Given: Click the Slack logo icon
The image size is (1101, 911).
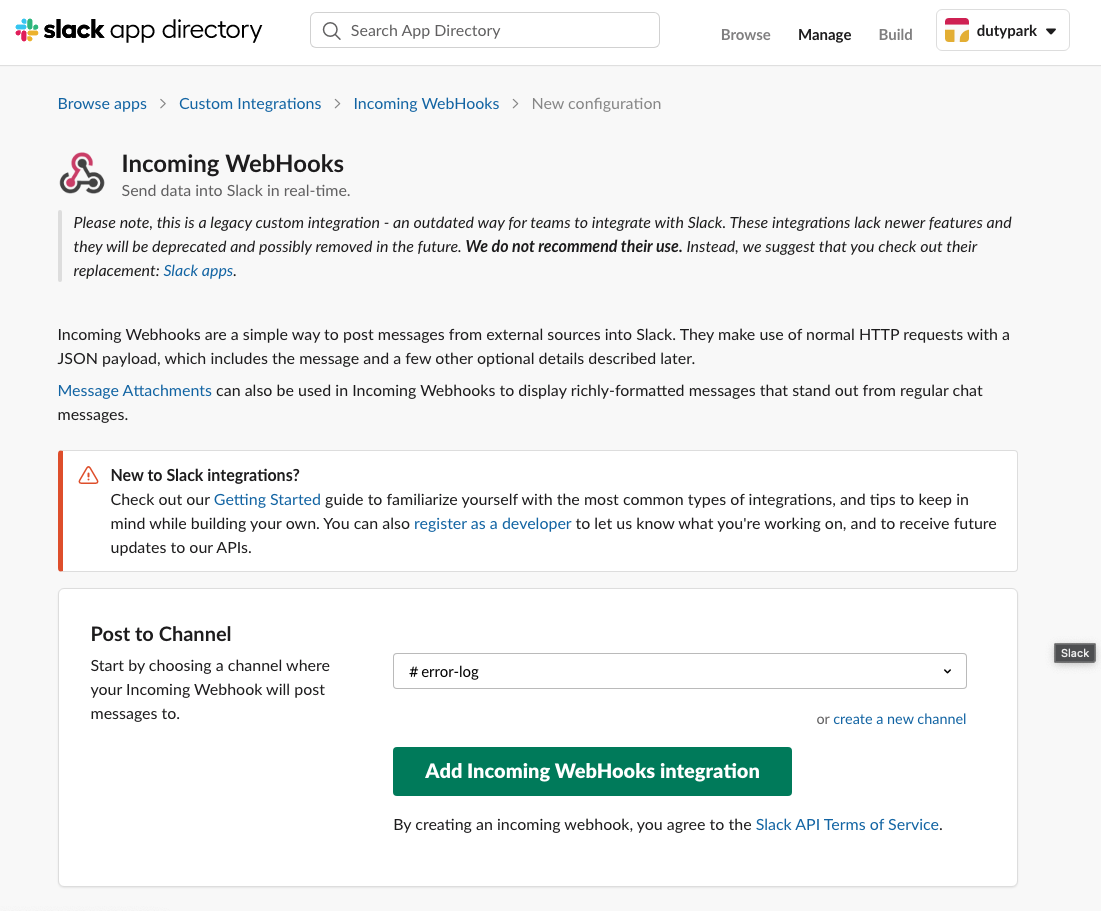Looking at the screenshot, I should tap(27, 30).
